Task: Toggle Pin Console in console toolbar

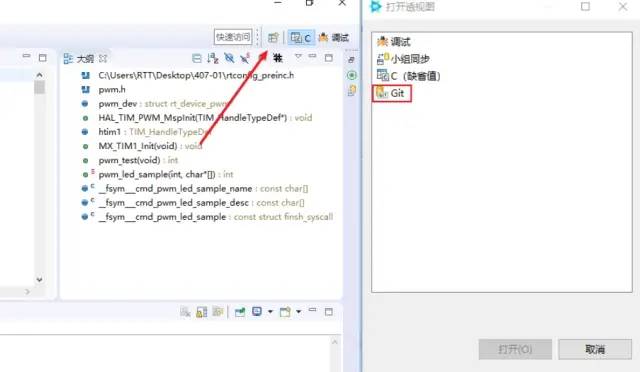Action: (240, 312)
